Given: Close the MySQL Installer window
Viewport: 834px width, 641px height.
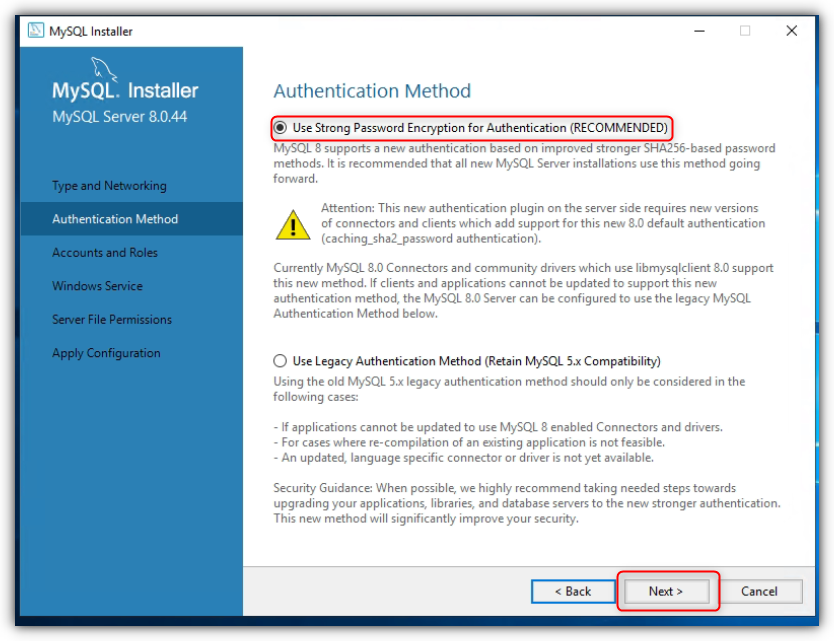Looking at the screenshot, I should pyautogui.click(x=791, y=31).
